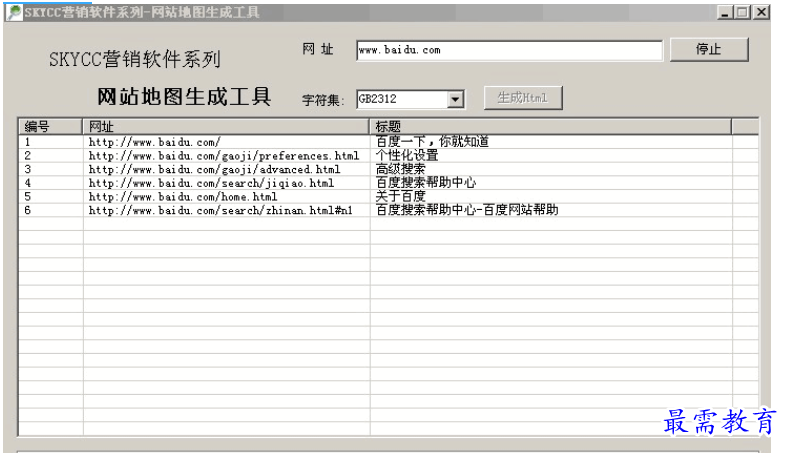Click title cell 关于百度
Screen dimensions: 785x453
[x=401, y=197]
